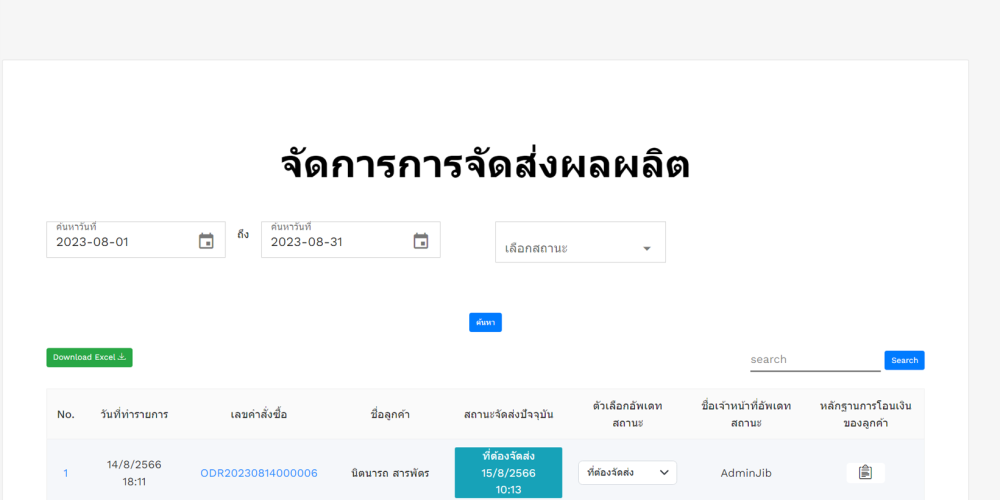Click the end date field showing 2023-08-31
Image resolution: width=1000 pixels, height=500 pixels.
pos(335,242)
